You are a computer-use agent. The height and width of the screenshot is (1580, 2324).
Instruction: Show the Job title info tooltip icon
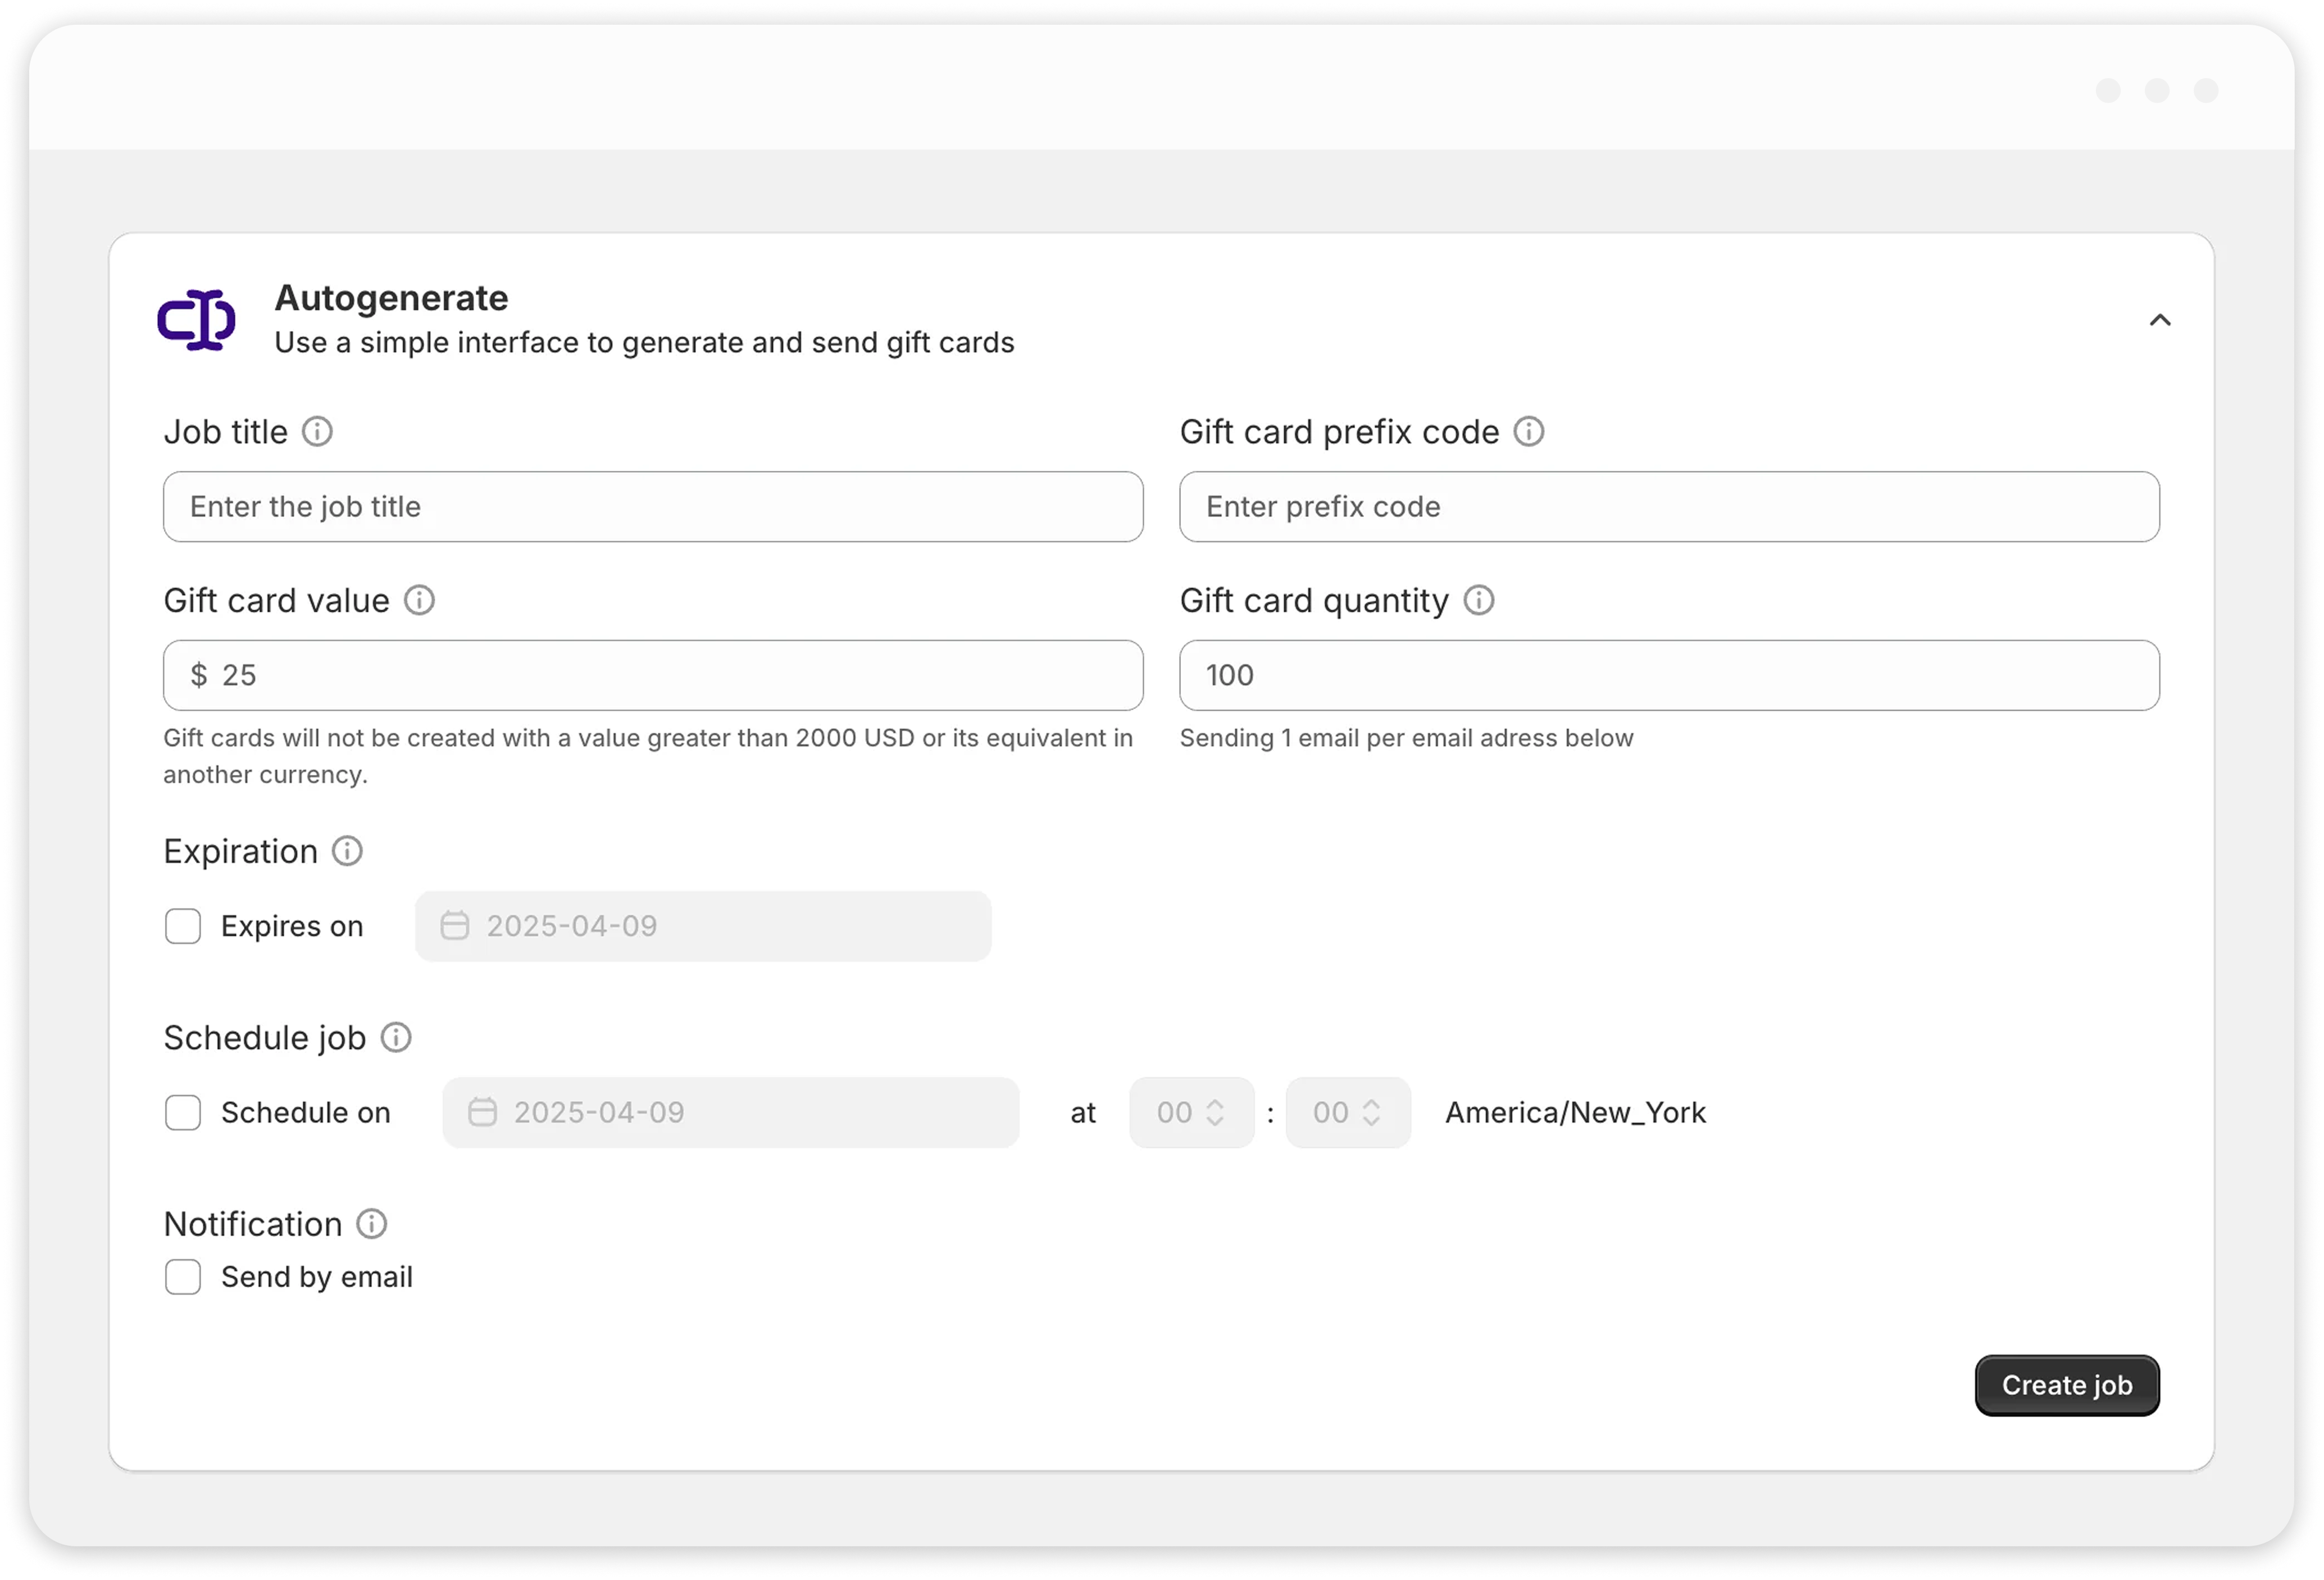point(317,432)
